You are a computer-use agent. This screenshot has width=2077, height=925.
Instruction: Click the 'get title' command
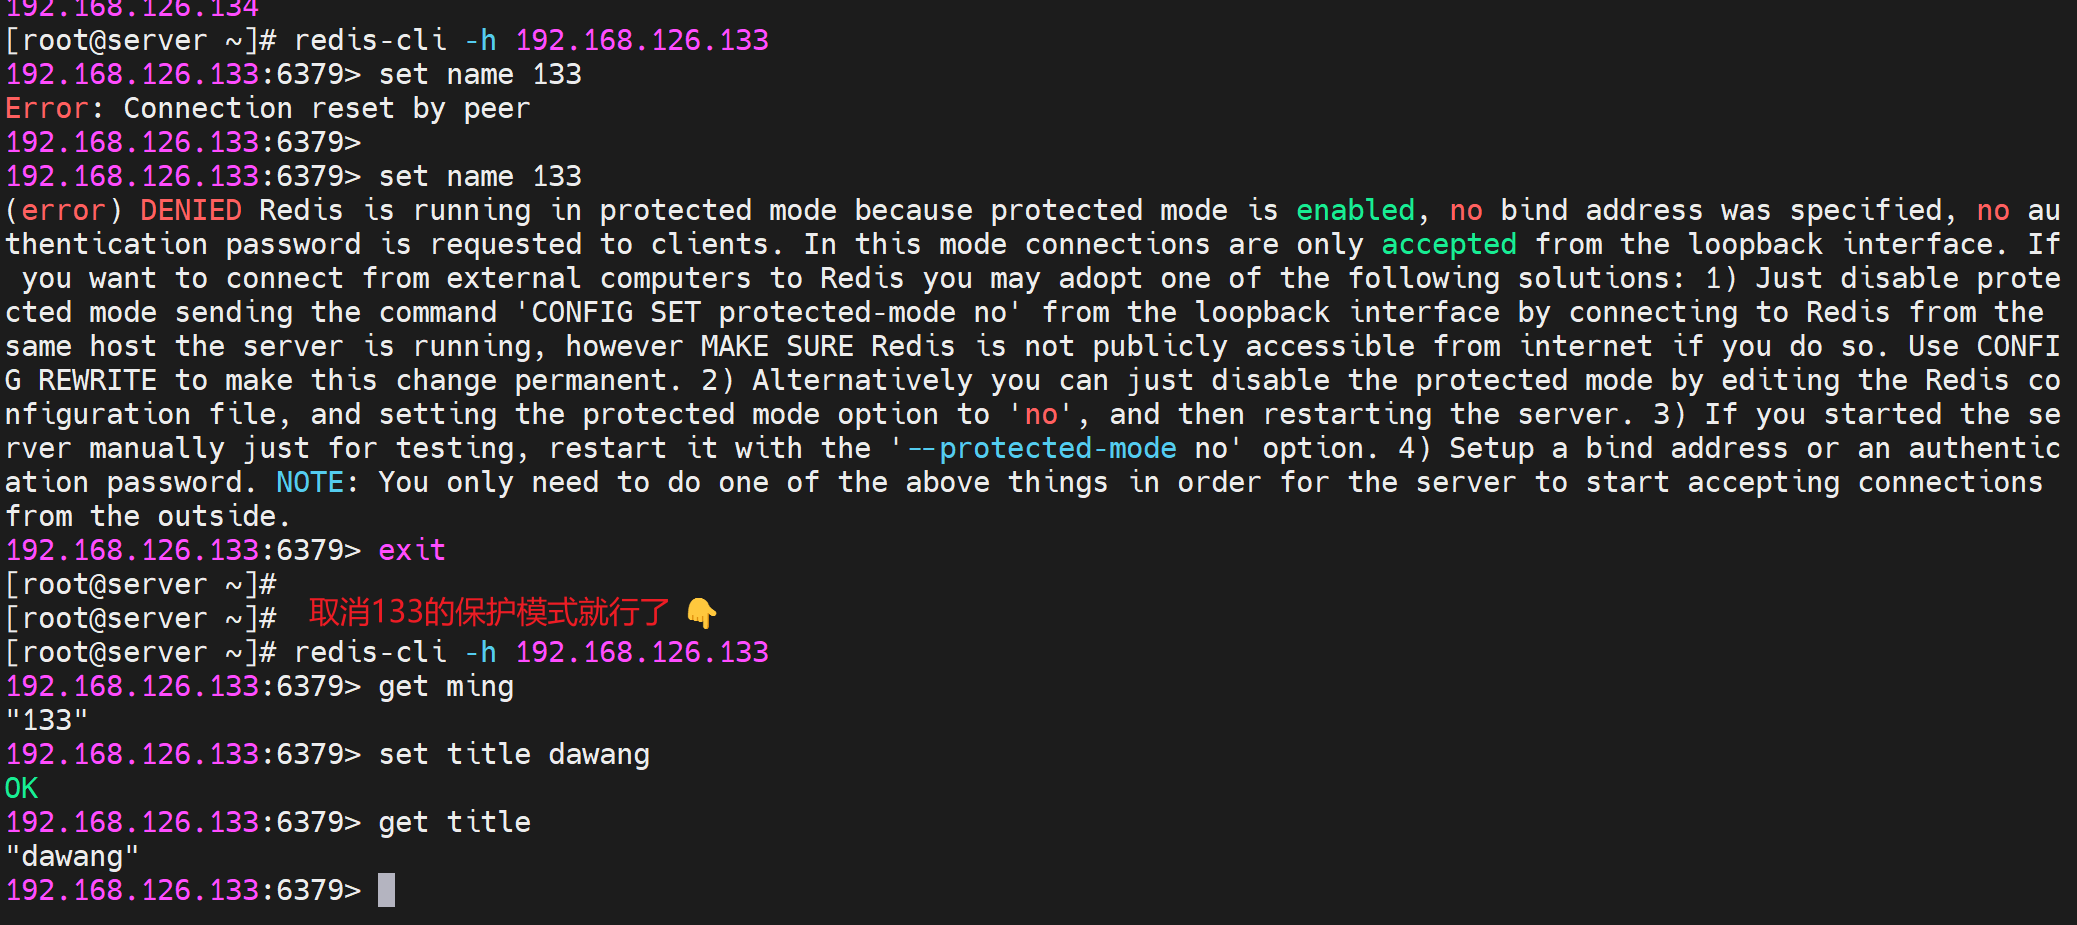coord(454,822)
